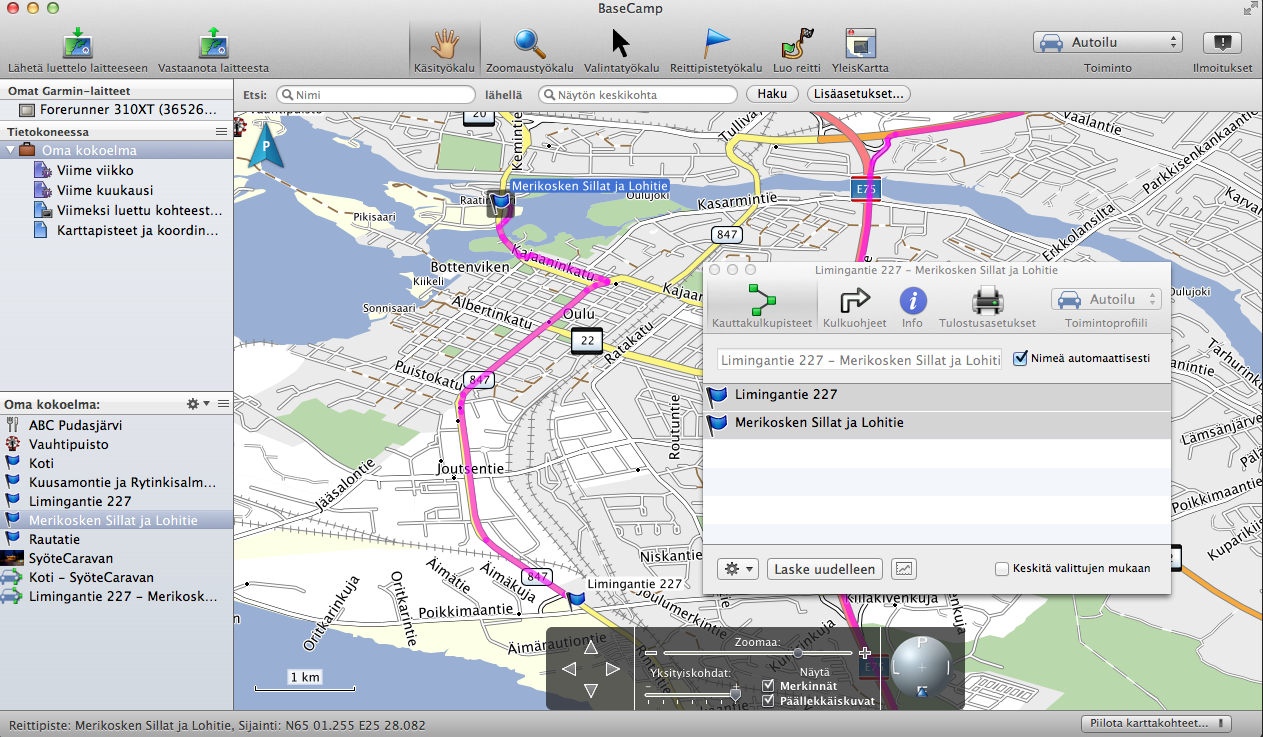Image resolution: width=1263 pixels, height=737 pixels.
Task: Click the Luo reitti toolbar icon
Action: coord(796,44)
